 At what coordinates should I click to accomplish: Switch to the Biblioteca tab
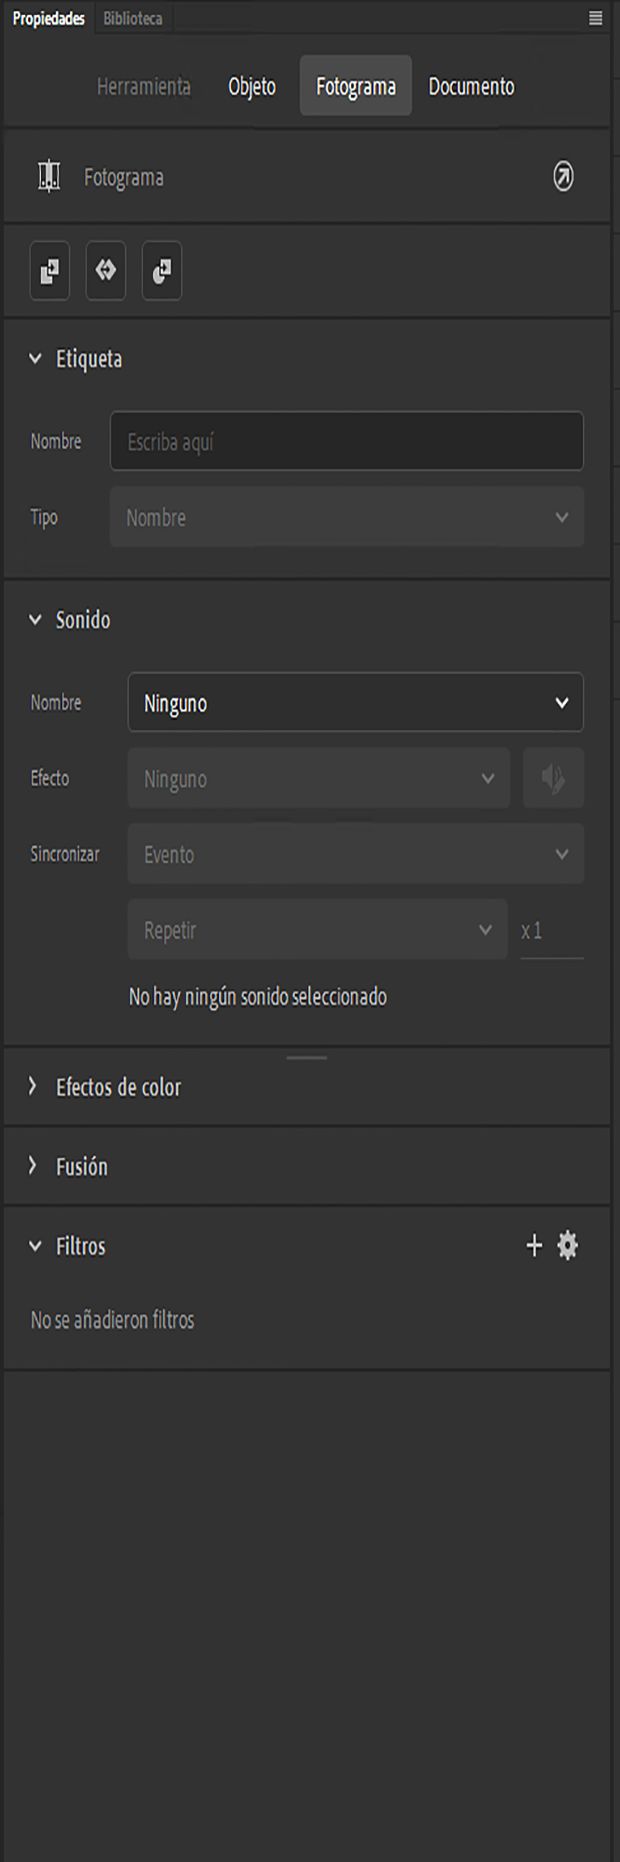click(133, 17)
